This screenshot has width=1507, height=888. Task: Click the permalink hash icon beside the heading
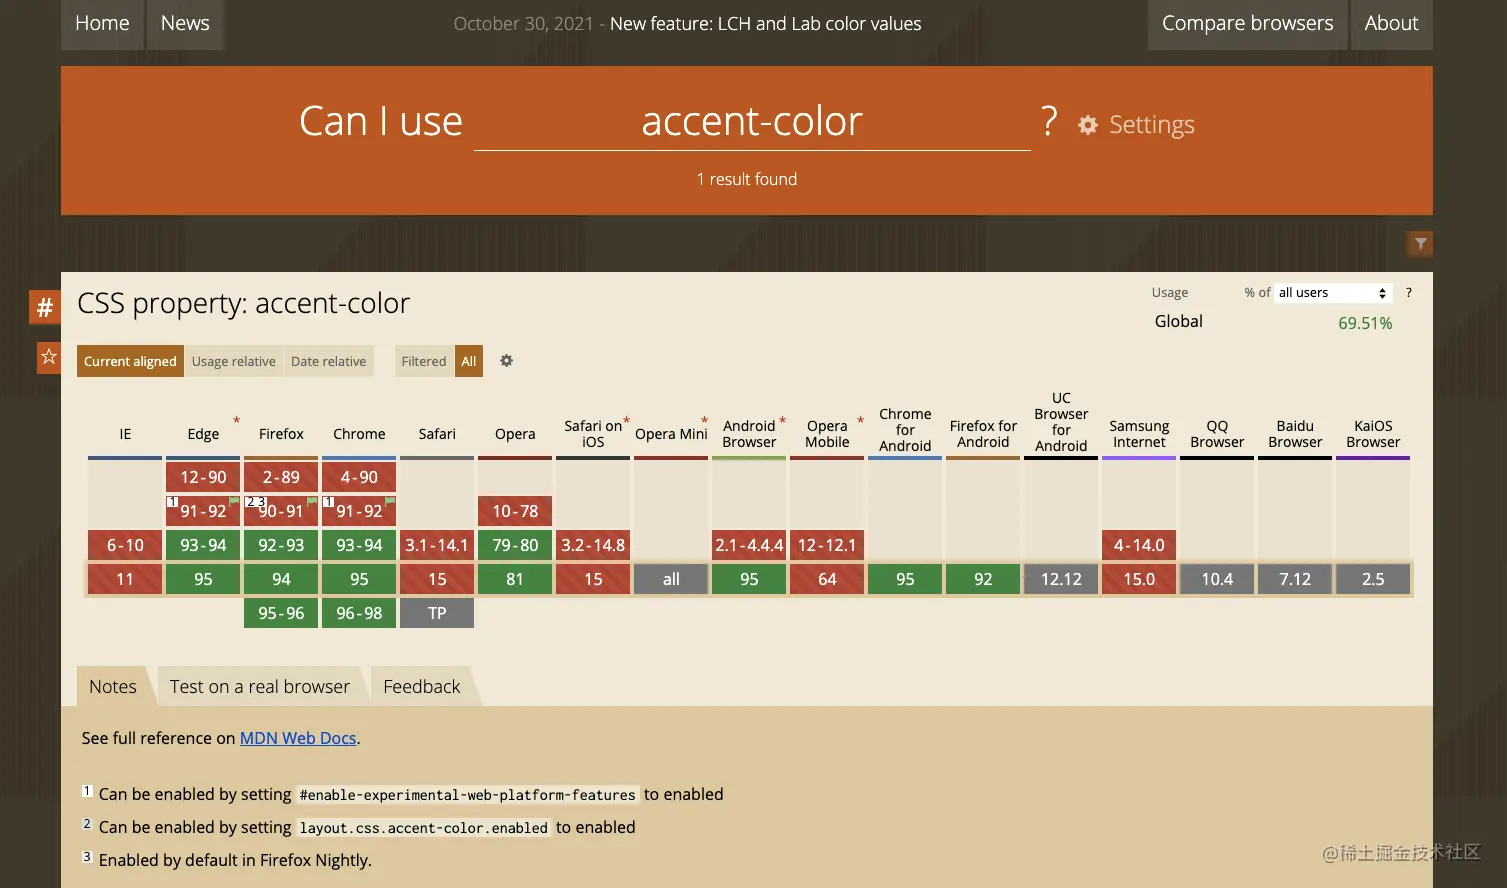pos(44,307)
